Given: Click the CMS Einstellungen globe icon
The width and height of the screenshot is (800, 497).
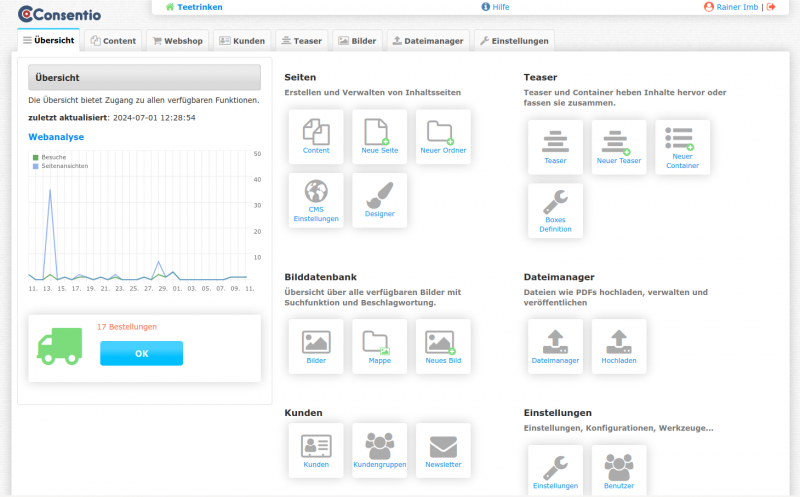Looking at the screenshot, I should tap(316, 200).
